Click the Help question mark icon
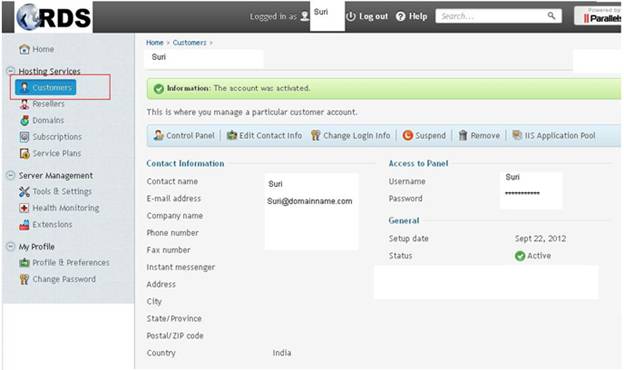The height and width of the screenshot is (370, 624). coord(401,16)
